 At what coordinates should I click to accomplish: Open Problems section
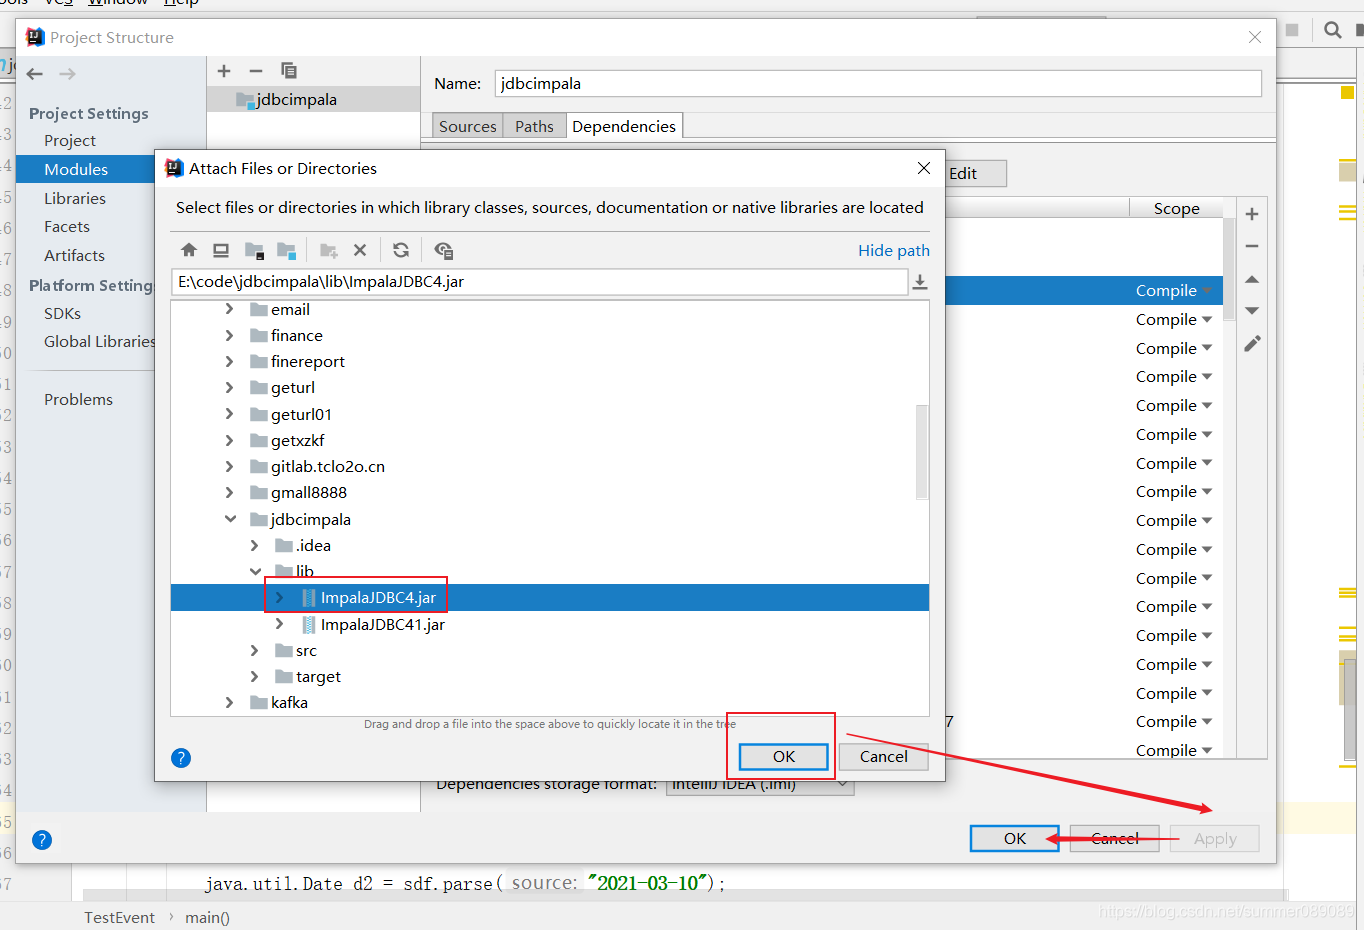(x=78, y=400)
